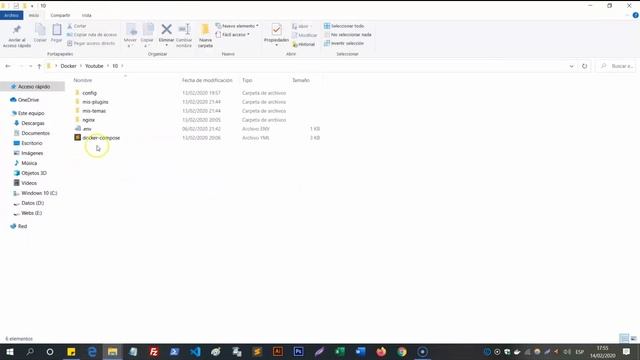Sort by the Nombre column header

click(x=83, y=80)
